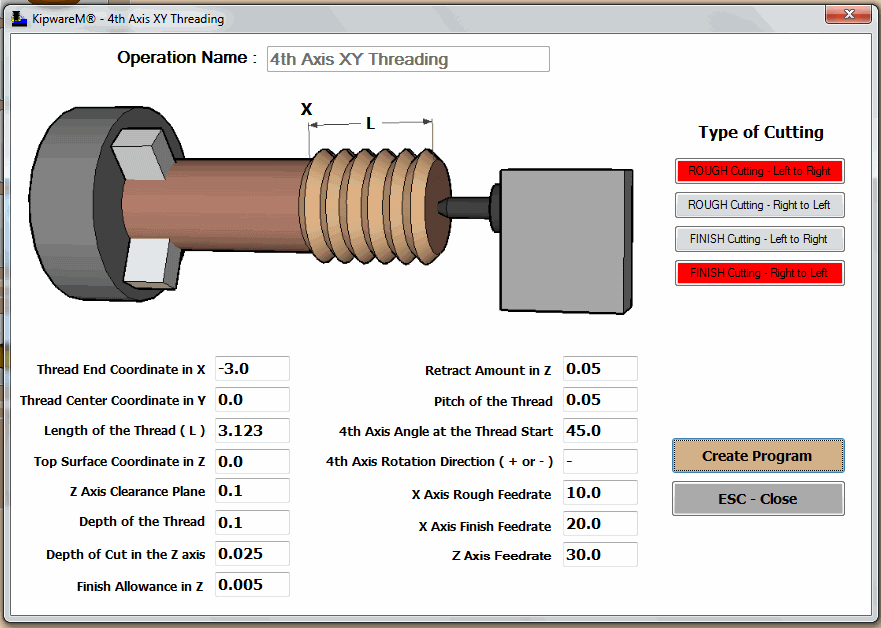This screenshot has height=628, width=881.
Task: Select ROUGH Cutting - Right to Left
Action: [x=758, y=205]
